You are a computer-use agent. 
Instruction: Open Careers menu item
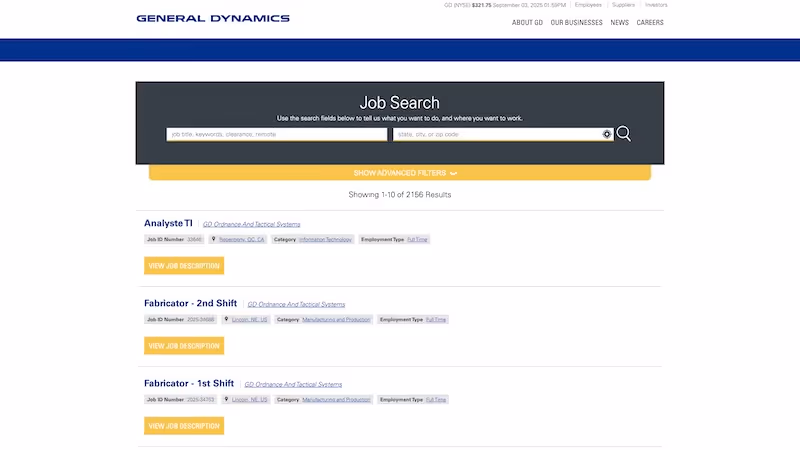point(650,22)
